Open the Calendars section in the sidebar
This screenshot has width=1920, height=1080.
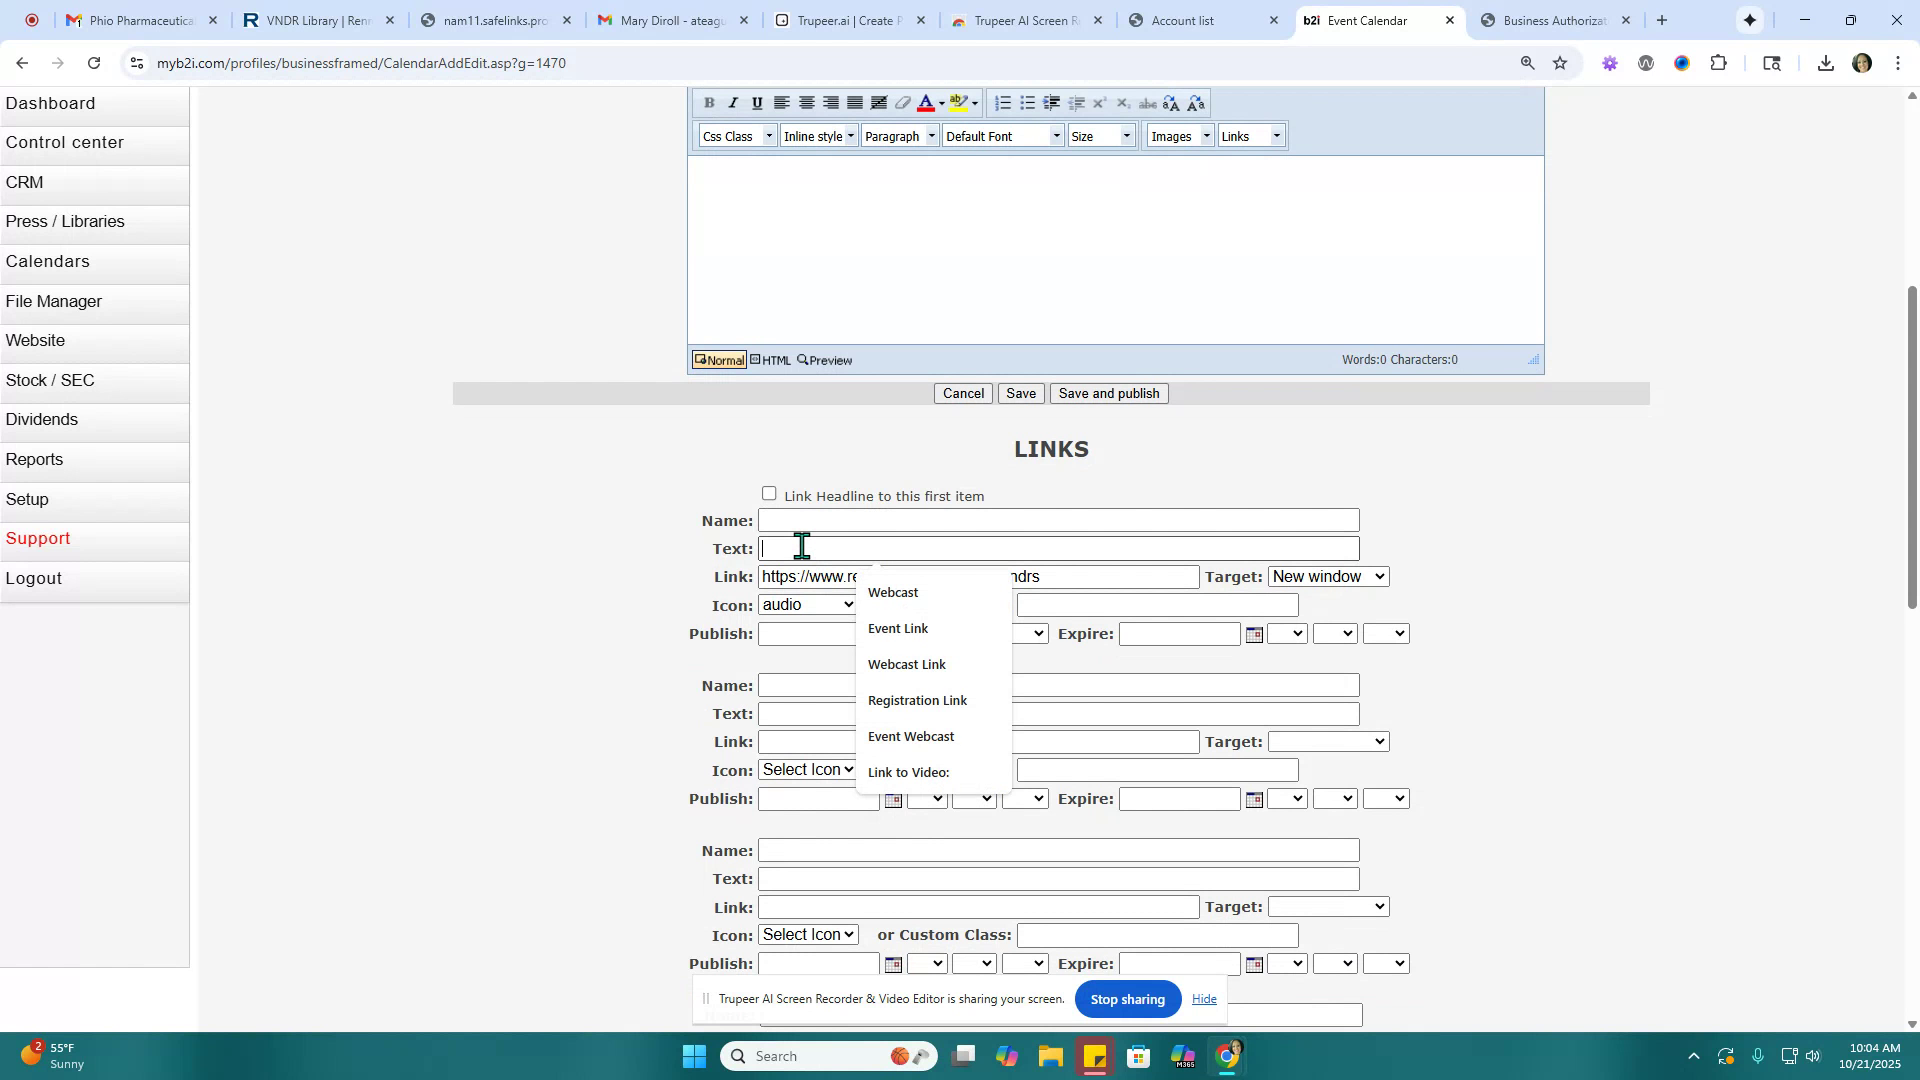pos(47,261)
